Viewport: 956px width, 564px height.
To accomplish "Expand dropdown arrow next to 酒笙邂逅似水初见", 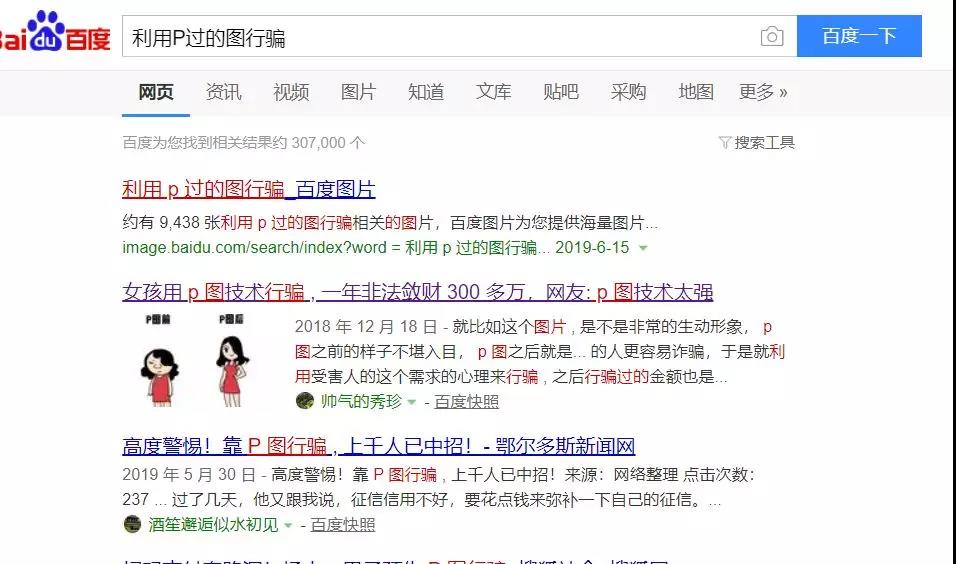I will point(288,525).
